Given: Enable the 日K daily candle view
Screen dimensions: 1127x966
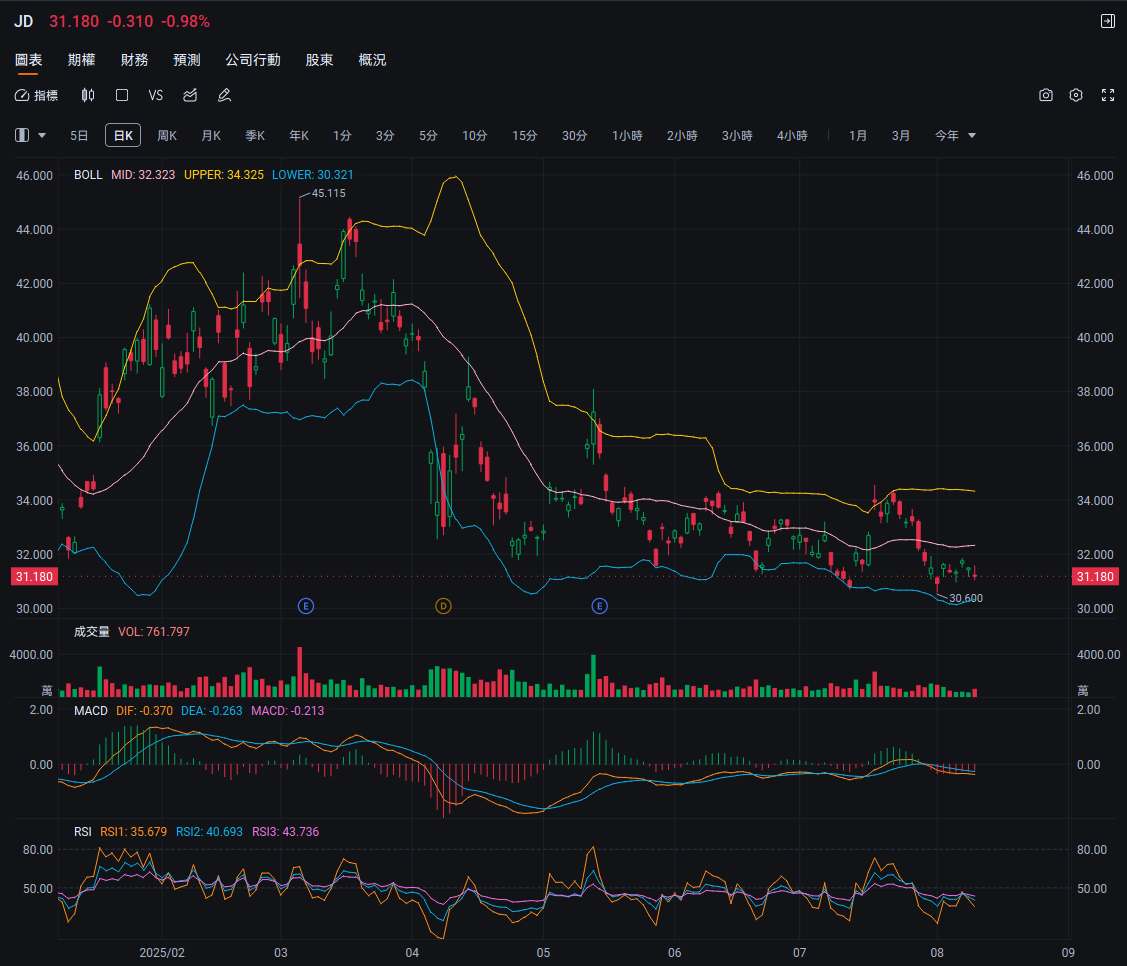Looking at the screenshot, I should pyautogui.click(x=122, y=134).
